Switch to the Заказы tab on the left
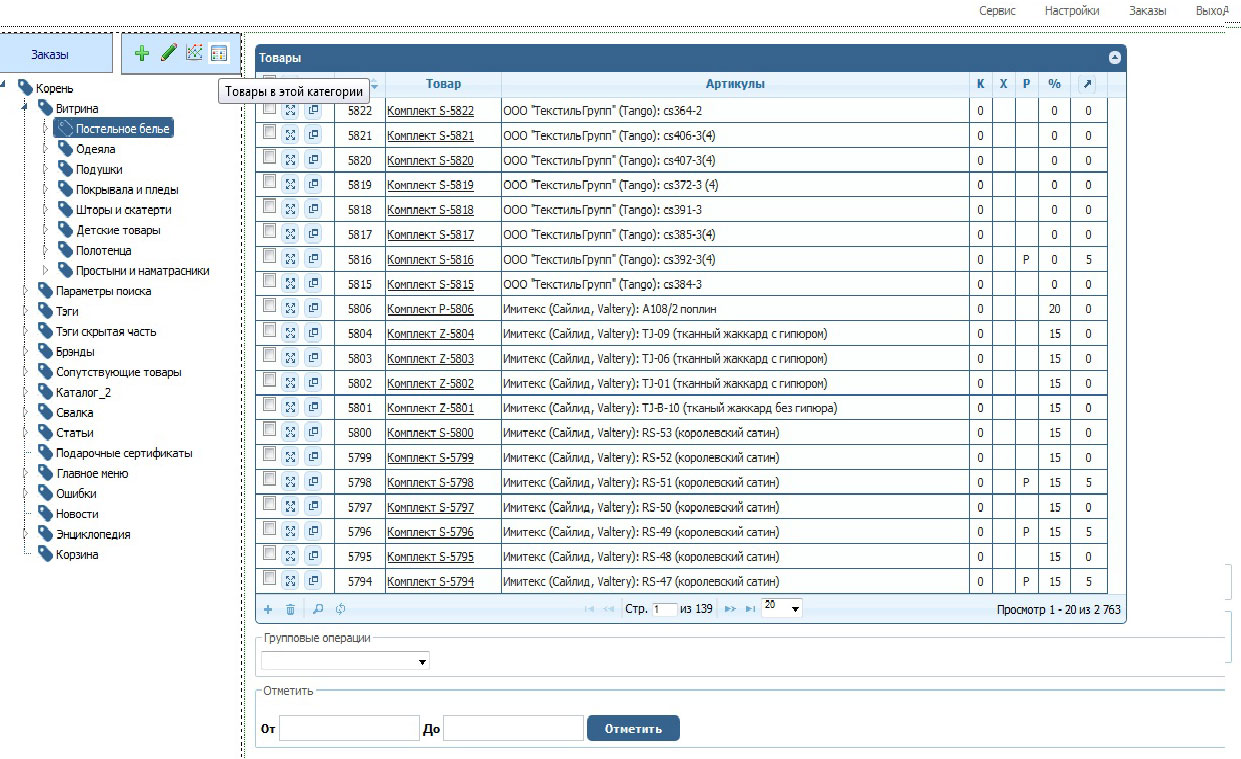Viewport: 1241px width, 759px height. click(56, 54)
